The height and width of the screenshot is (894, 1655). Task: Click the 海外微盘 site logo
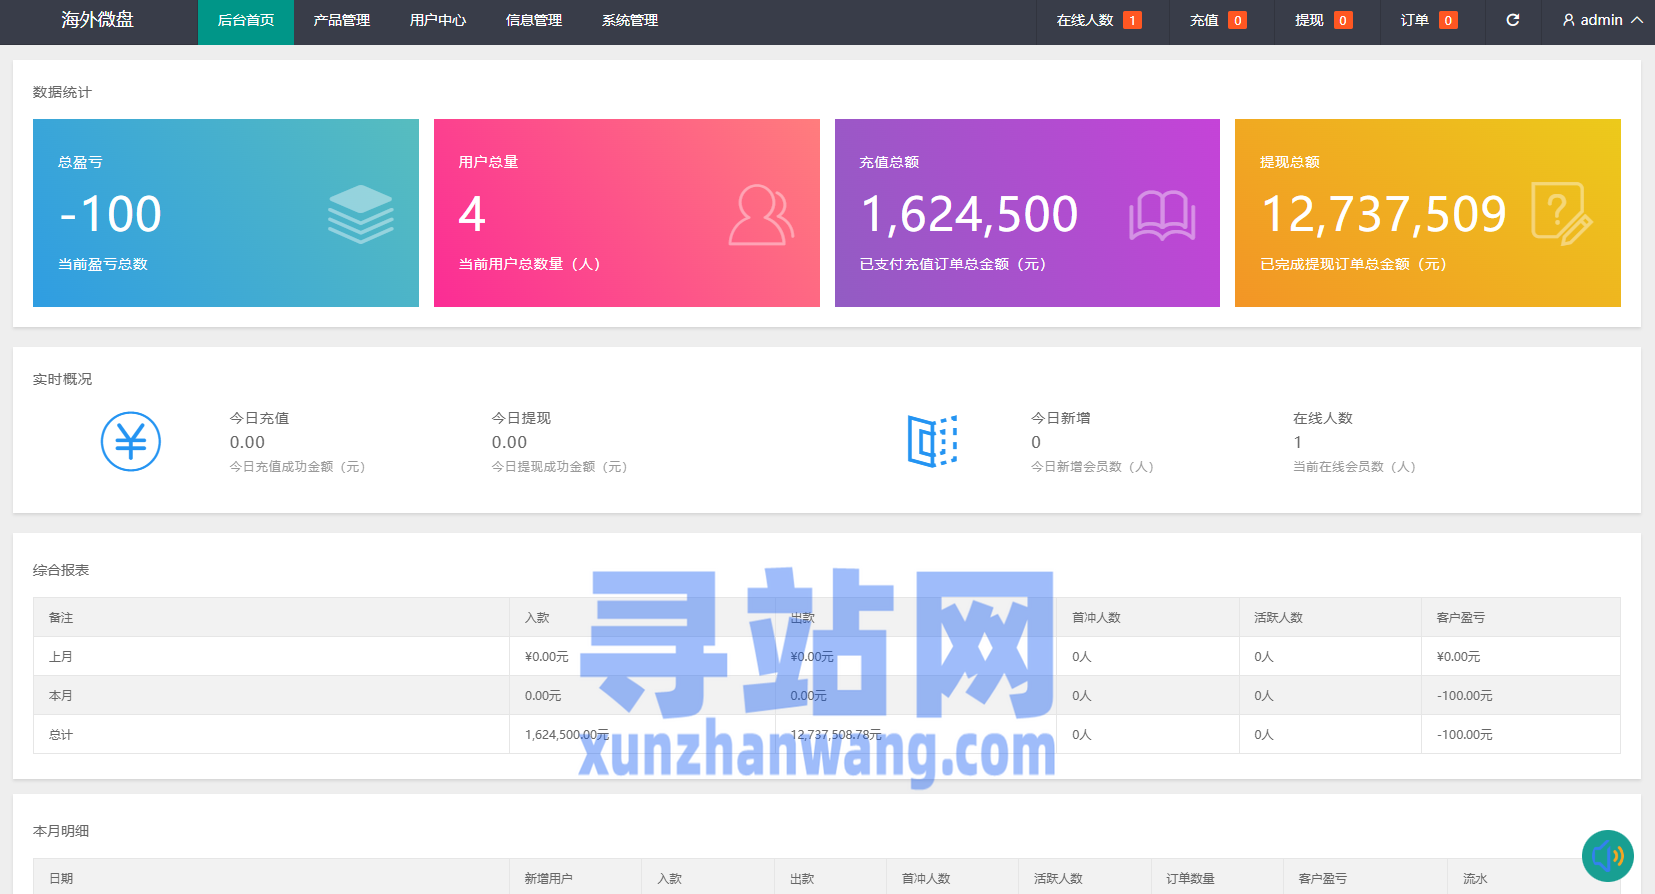(98, 20)
